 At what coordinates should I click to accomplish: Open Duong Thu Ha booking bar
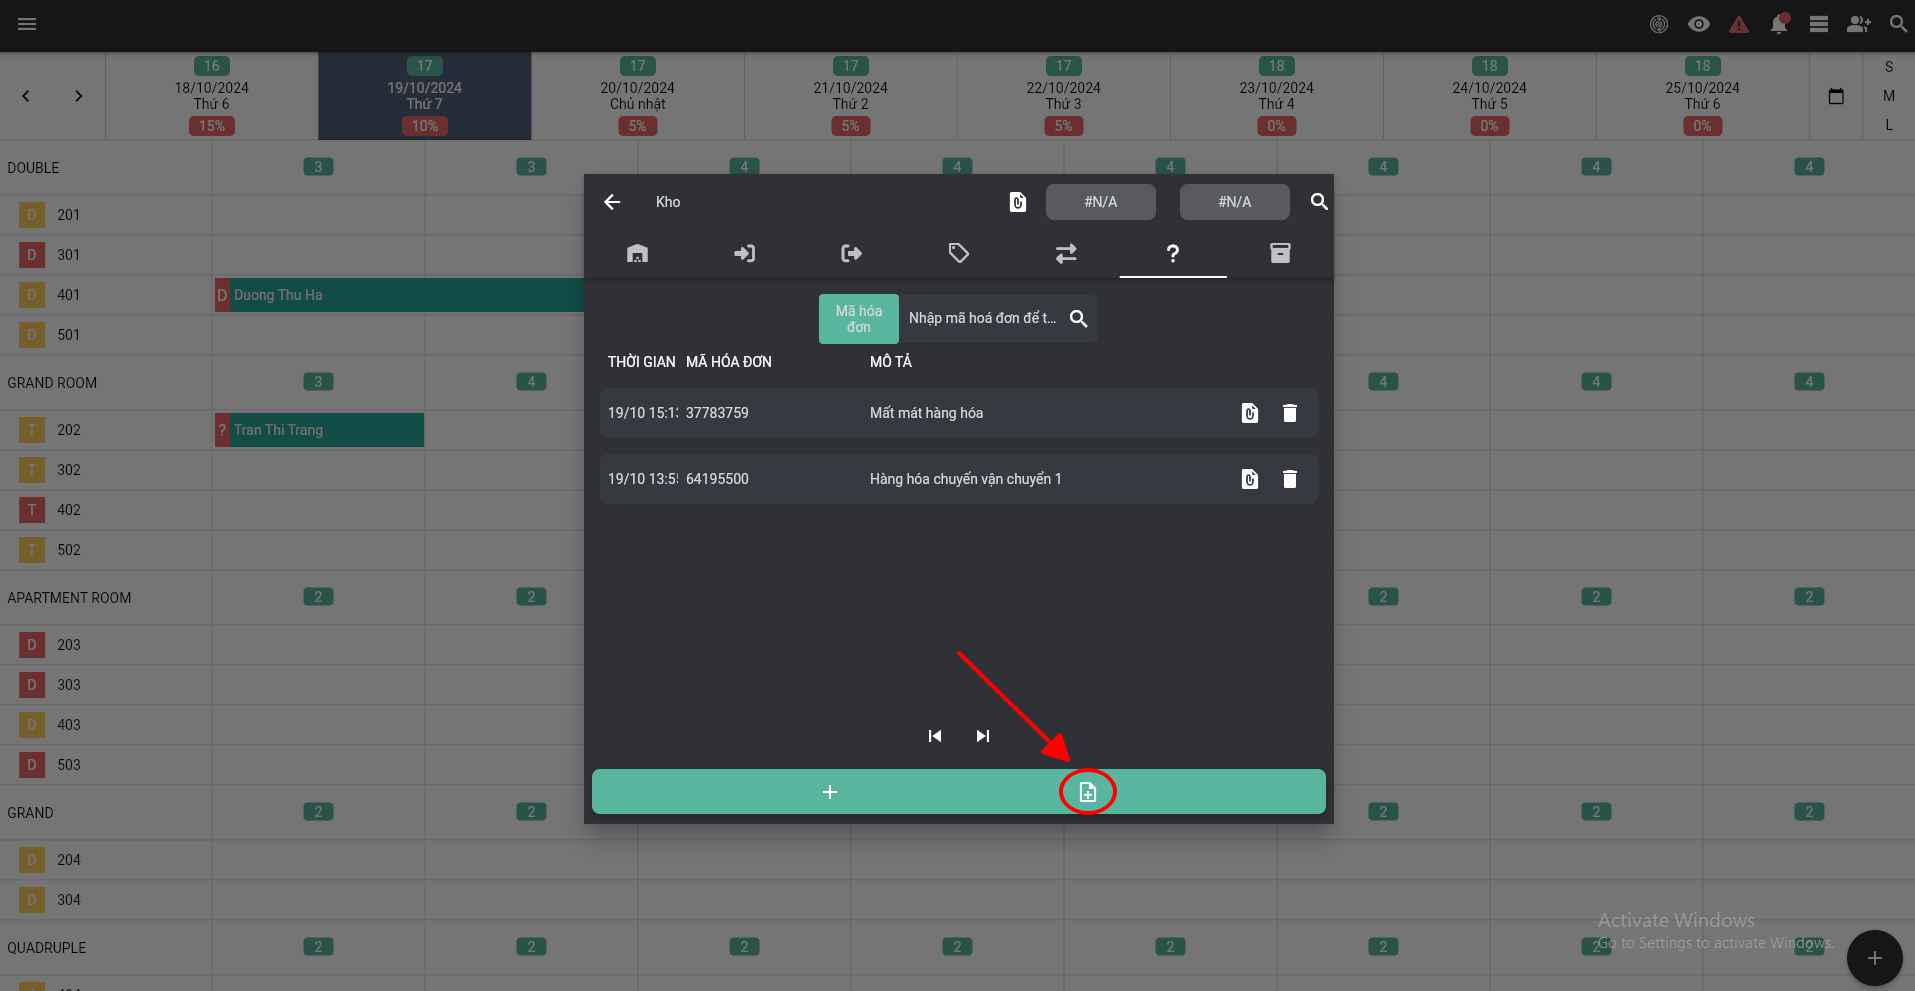pyautogui.click(x=400, y=295)
